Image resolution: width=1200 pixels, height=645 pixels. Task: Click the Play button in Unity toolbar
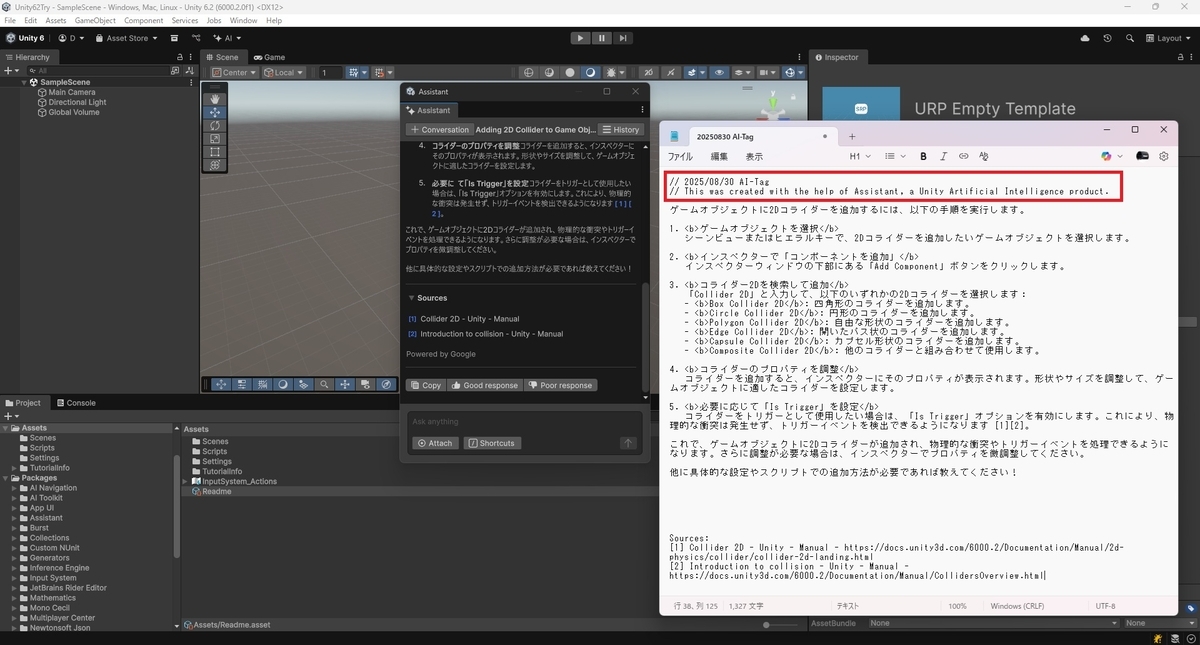(580, 38)
